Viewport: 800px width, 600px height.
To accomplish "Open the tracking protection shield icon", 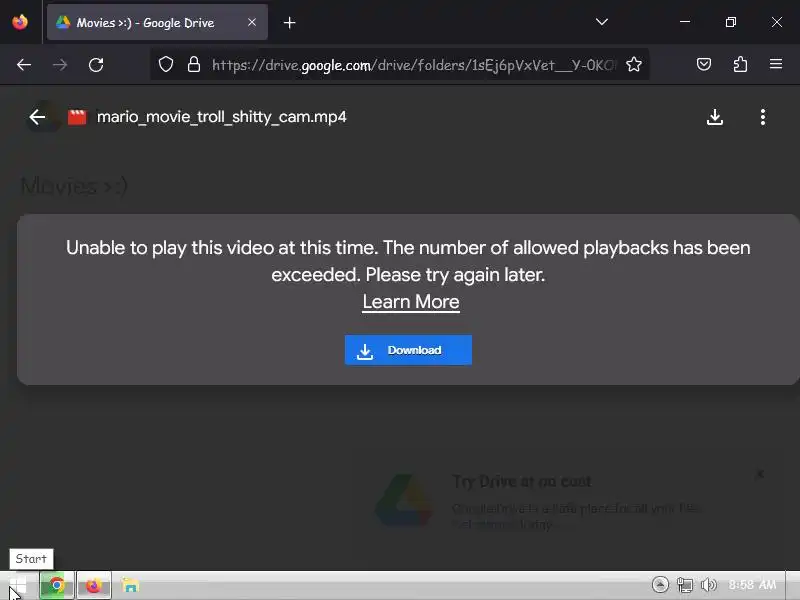I will [x=166, y=64].
